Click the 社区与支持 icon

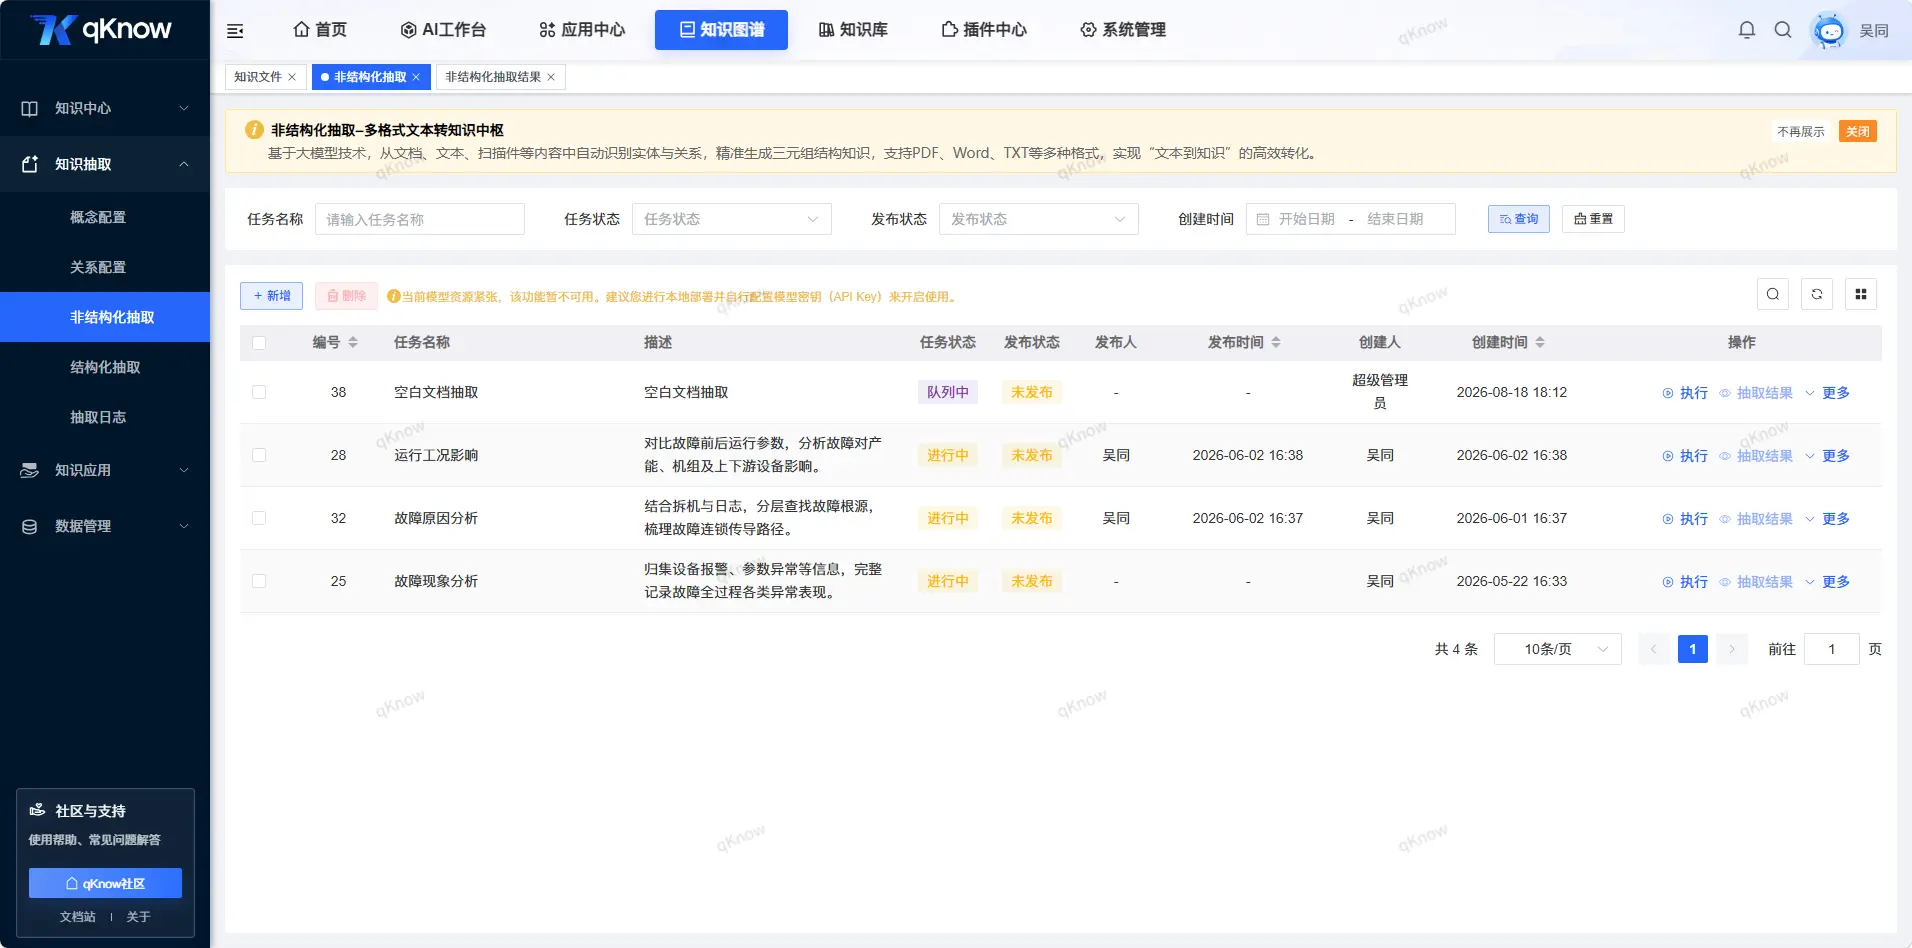click(x=38, y=810)
